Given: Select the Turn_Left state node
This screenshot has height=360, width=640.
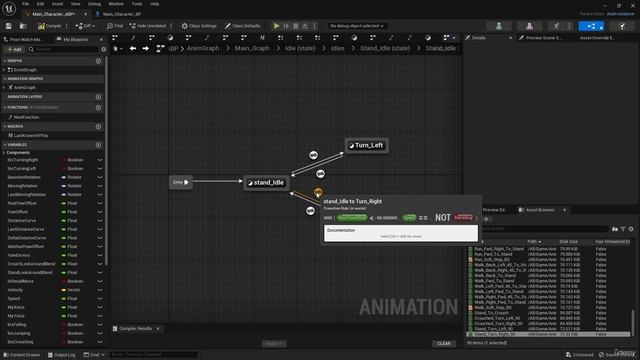Looking at the screenshot, I should 367,145.
